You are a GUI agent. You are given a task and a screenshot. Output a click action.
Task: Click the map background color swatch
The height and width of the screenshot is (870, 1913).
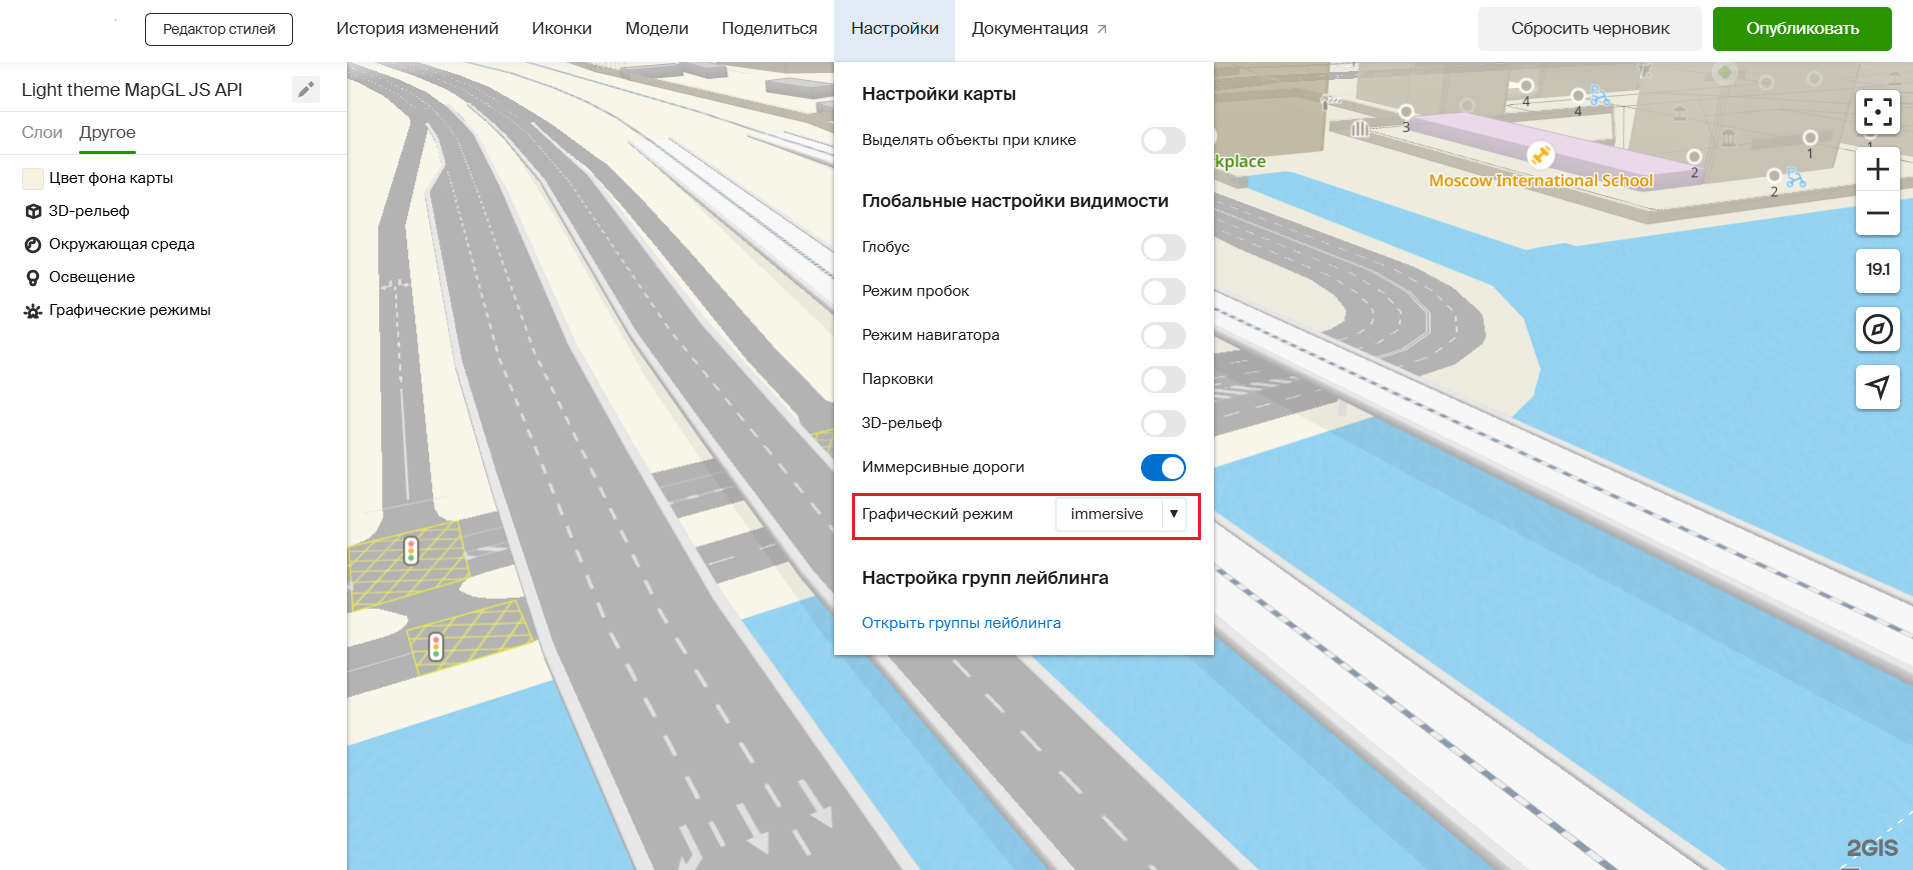33,179
